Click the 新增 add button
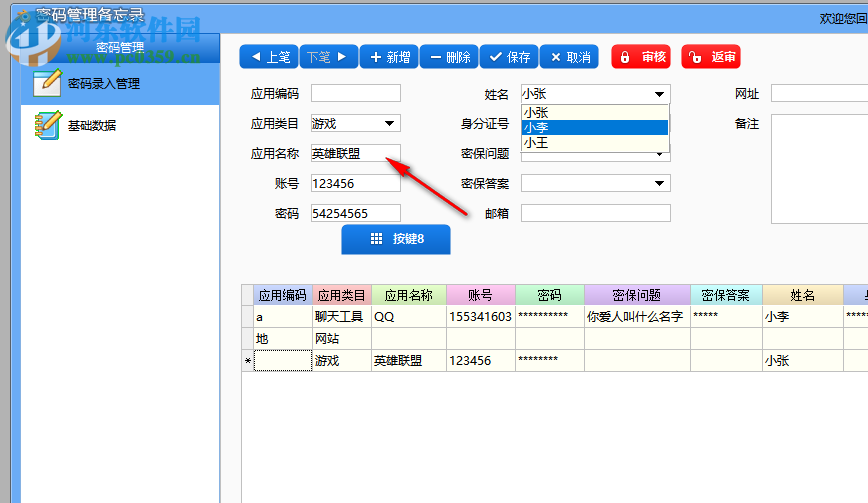Screen dimensions: 868x503 (x=389, y=57)
